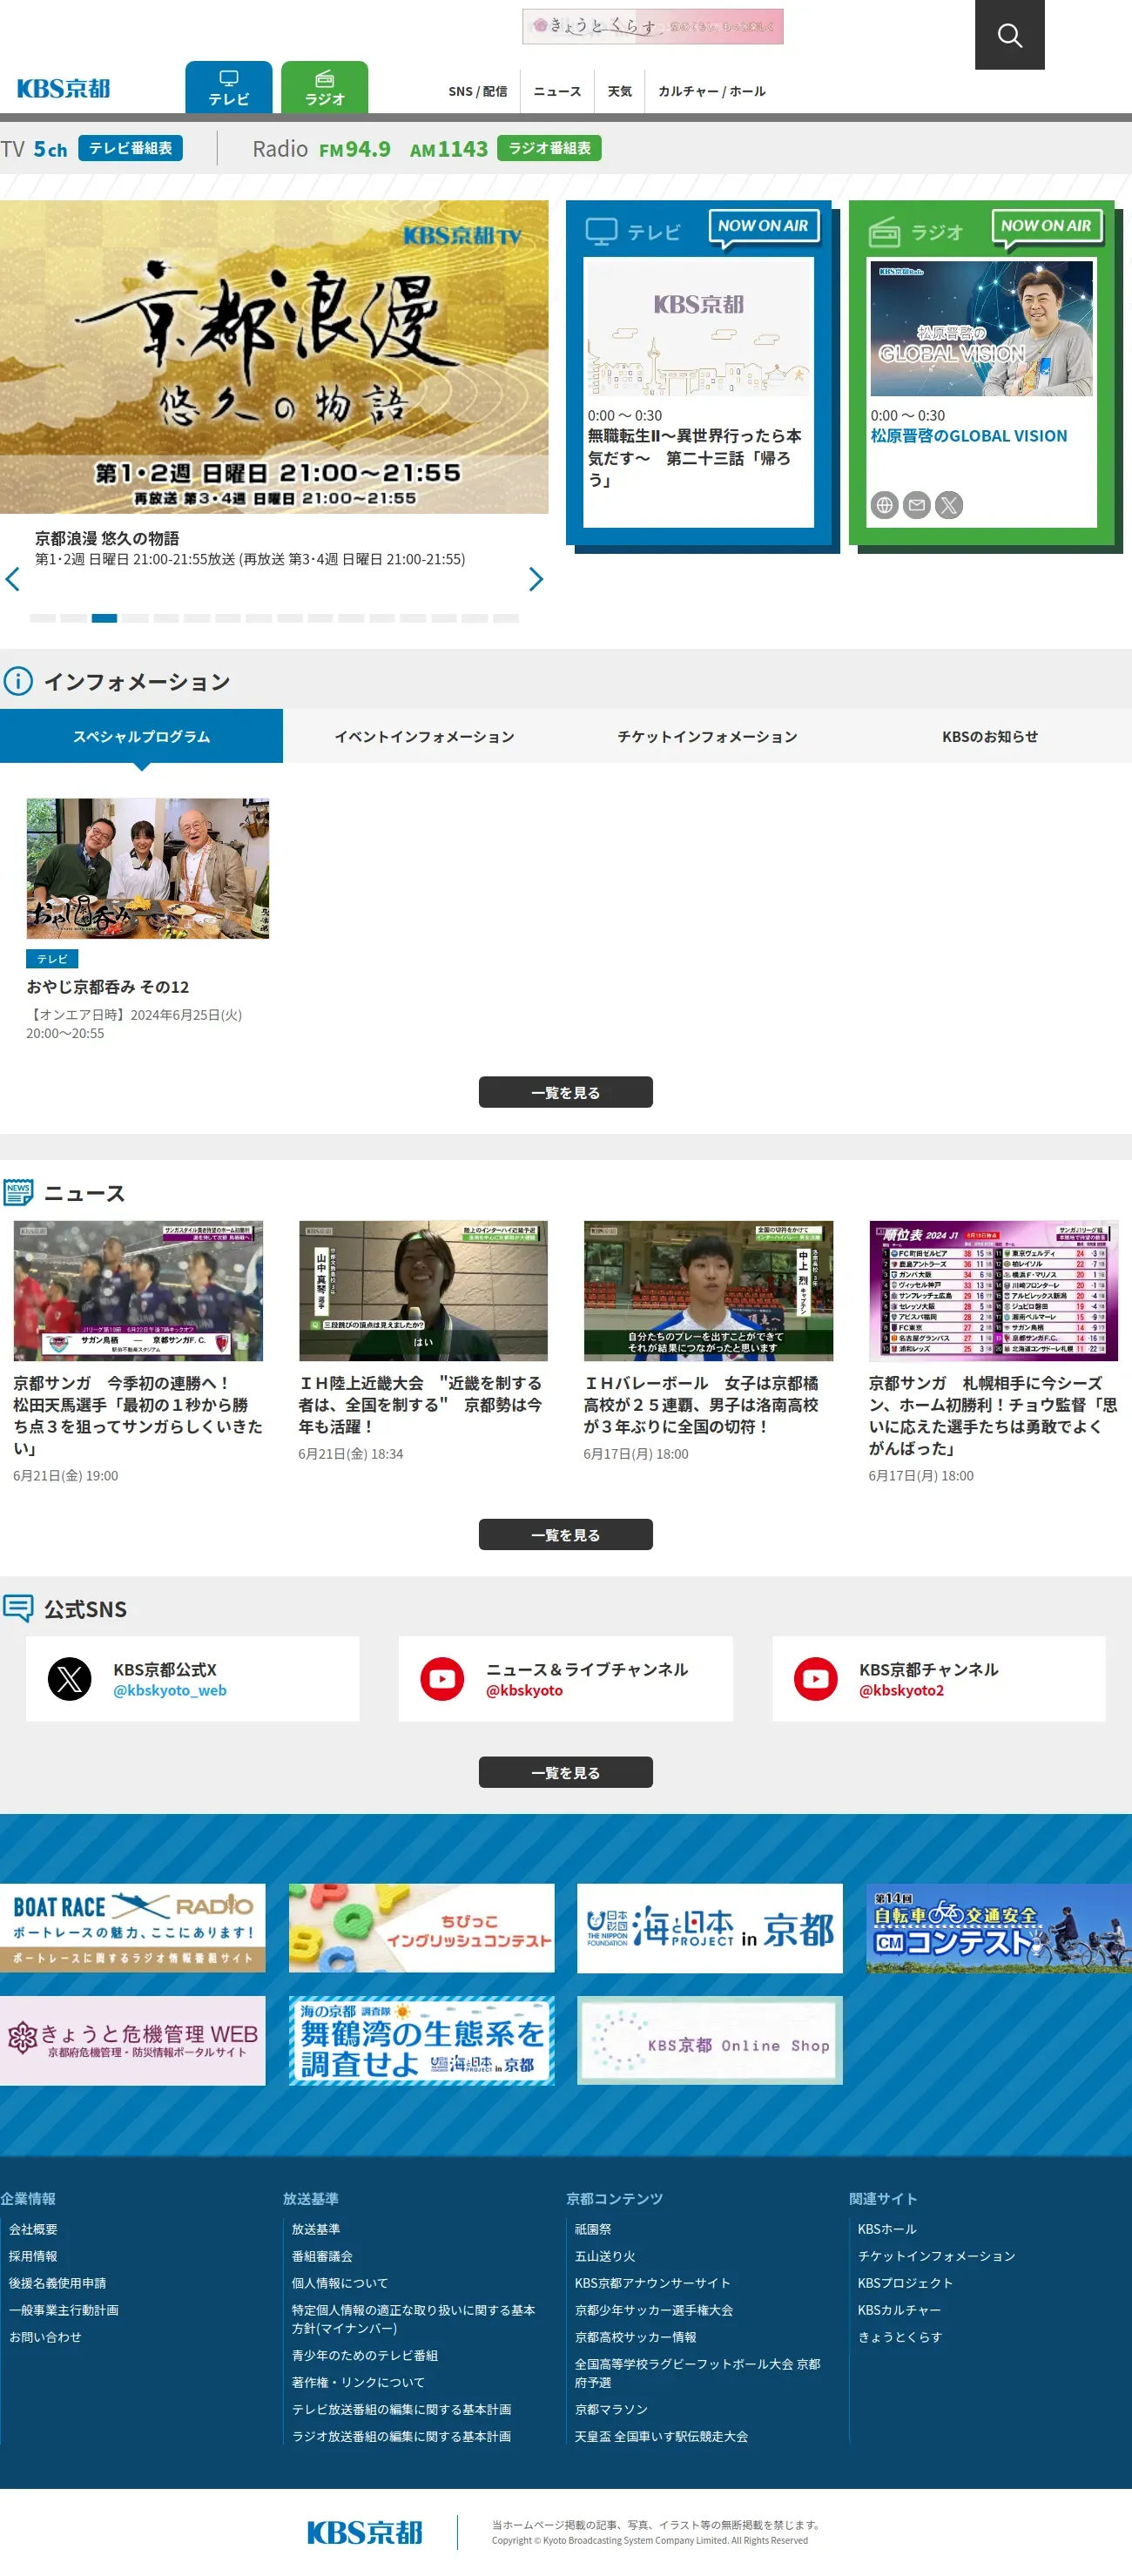
Task: Select the first carousel indicator dot
Action: (x=42, y=618)
